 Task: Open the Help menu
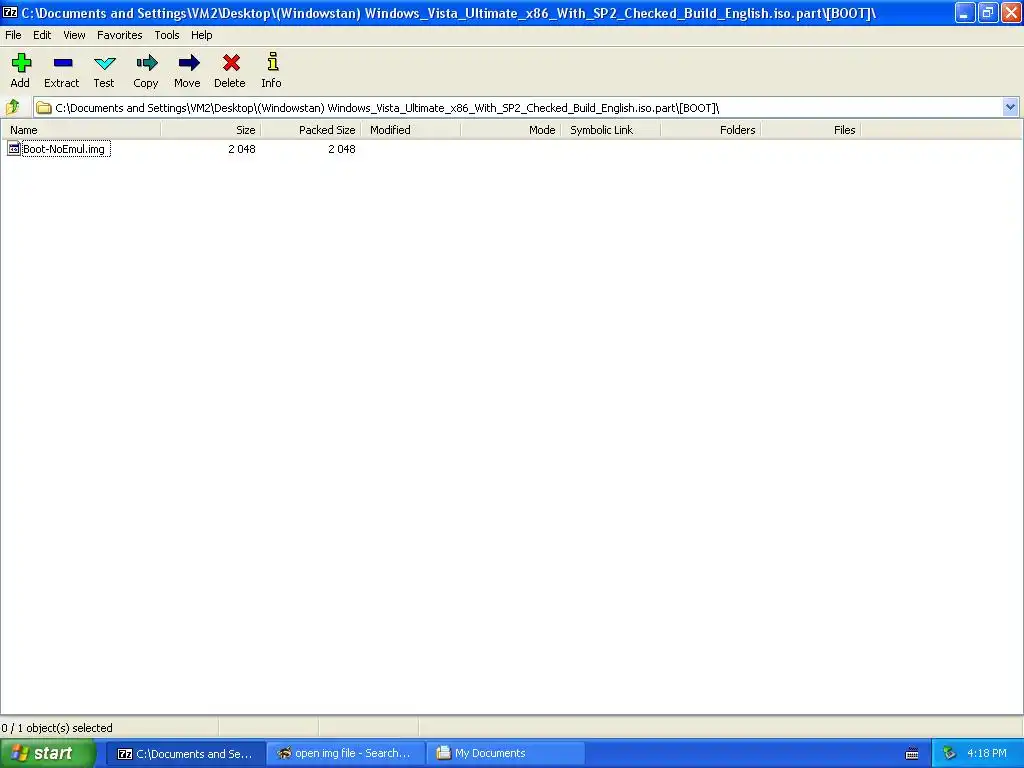201,35
